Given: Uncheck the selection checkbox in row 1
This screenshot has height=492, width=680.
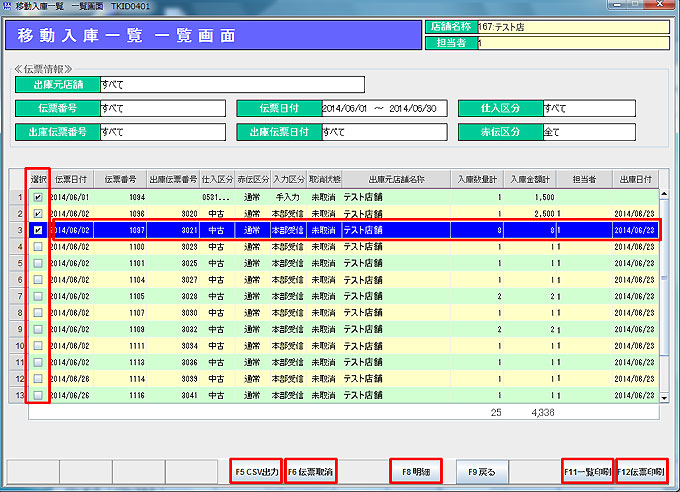Looking at the screenshot, I should tap(37, 198).
